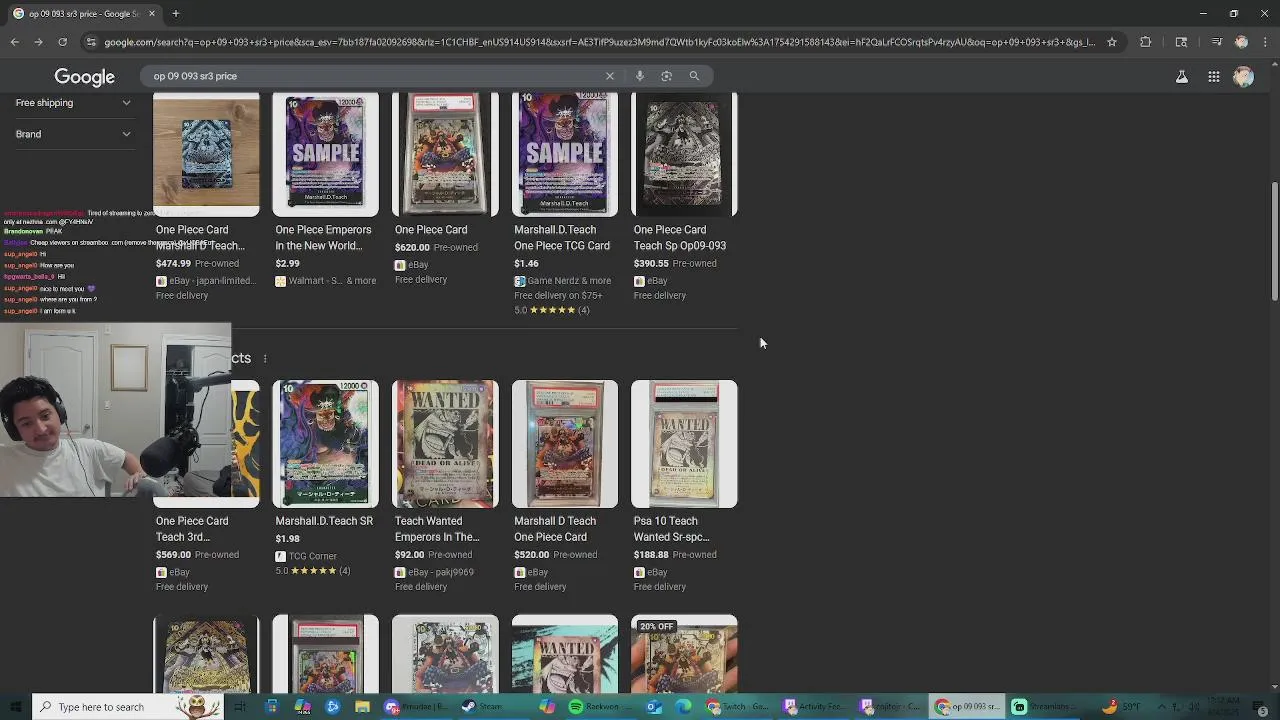Go forward in browser history
Image resolution: width=1280 pixels, height=720 pixels.
pyautogui.click(x=38, y=42)
